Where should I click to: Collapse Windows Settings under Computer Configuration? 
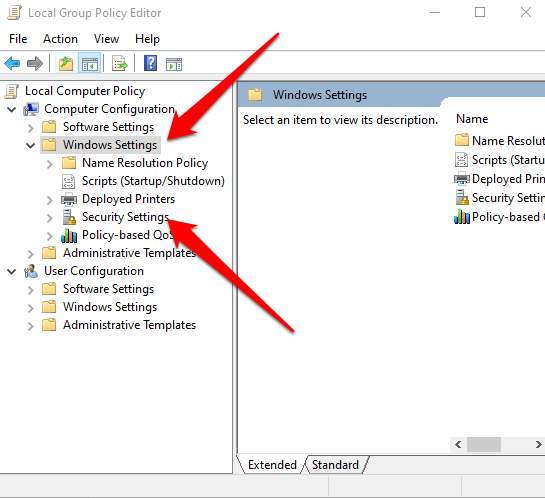[31, 146]
